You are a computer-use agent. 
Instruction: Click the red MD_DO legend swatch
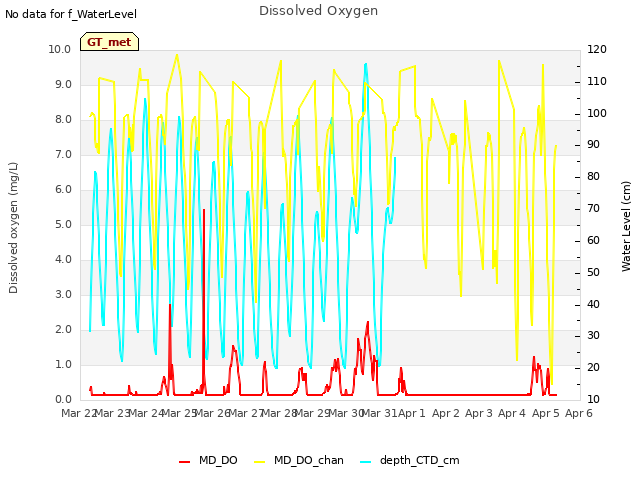coord(184,461)
